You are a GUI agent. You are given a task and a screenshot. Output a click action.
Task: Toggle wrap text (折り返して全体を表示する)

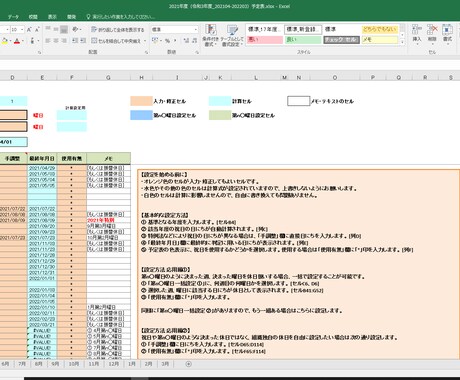[118, 30]
